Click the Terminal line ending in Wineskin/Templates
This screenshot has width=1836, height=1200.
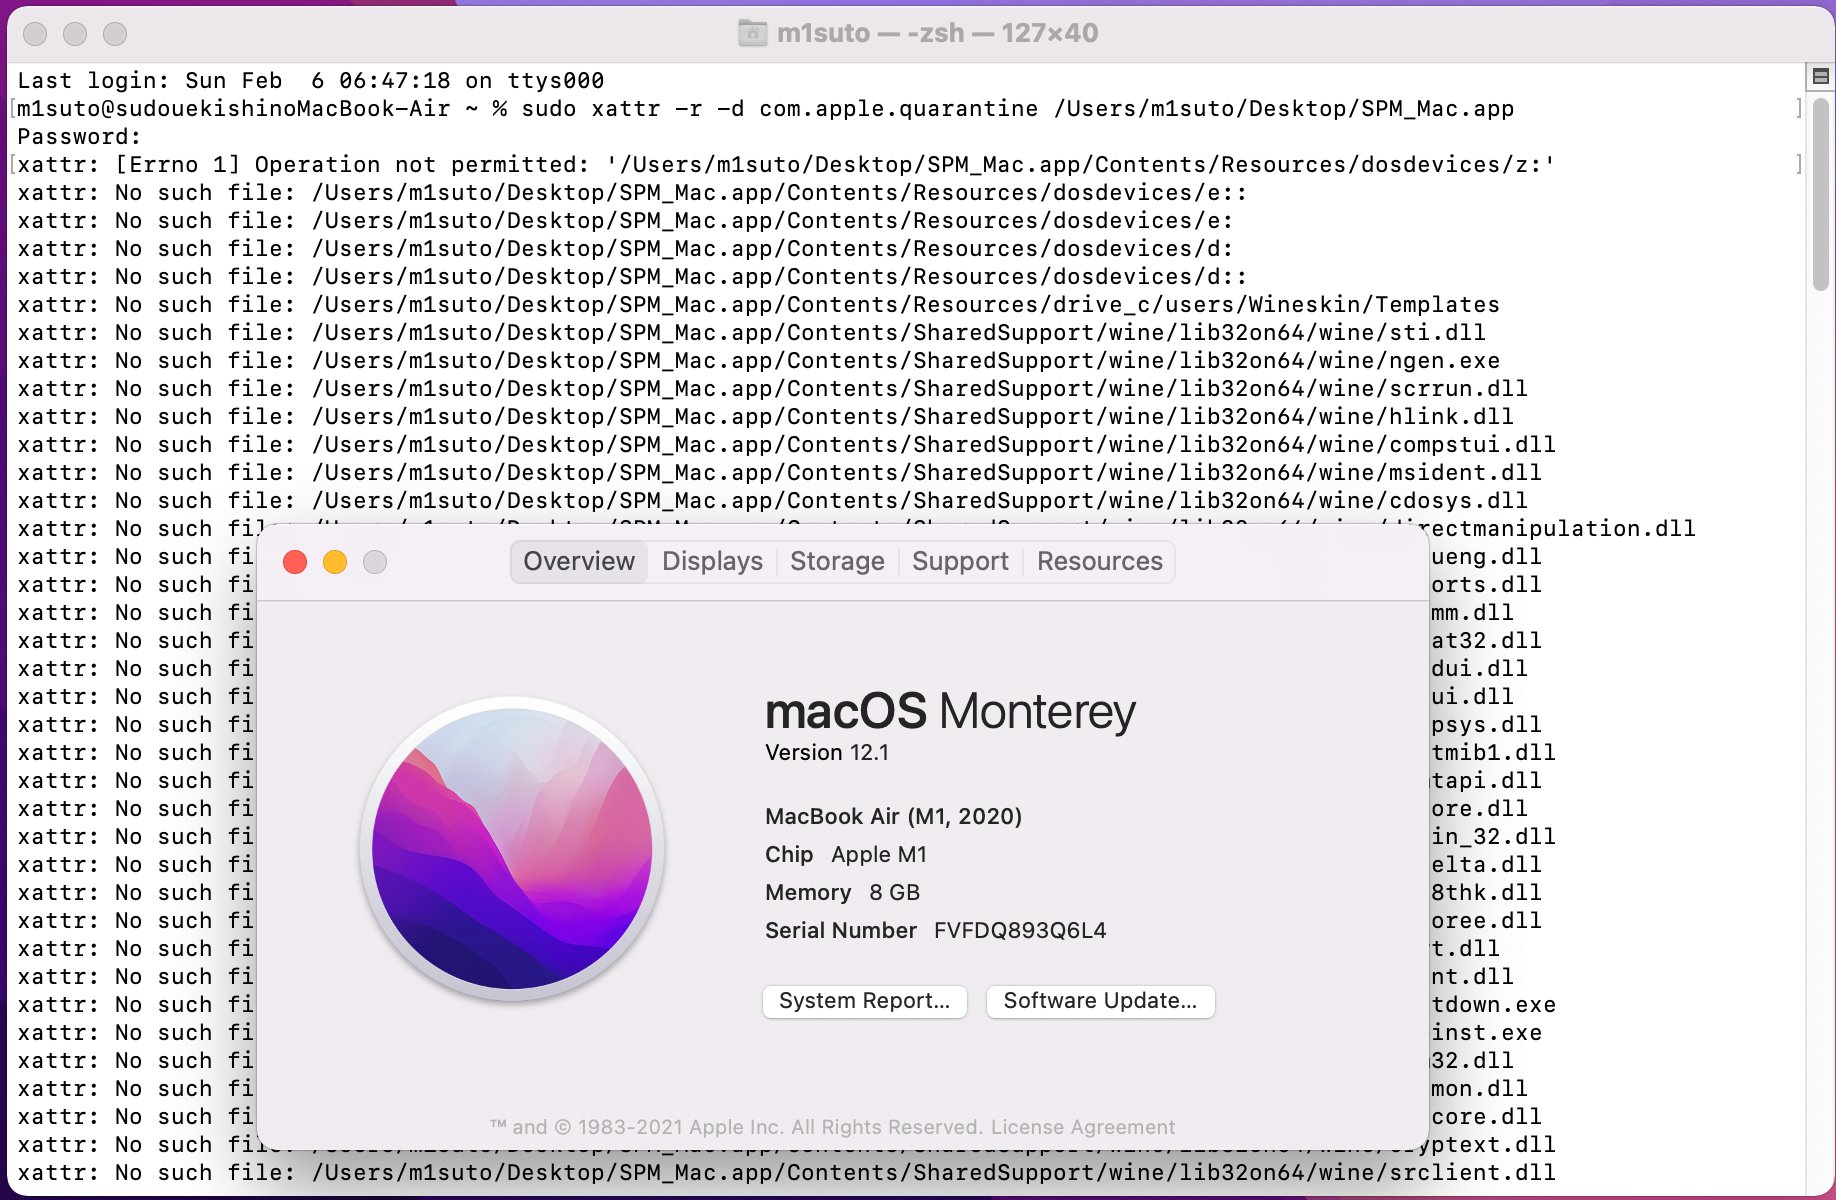coord(758,304)
